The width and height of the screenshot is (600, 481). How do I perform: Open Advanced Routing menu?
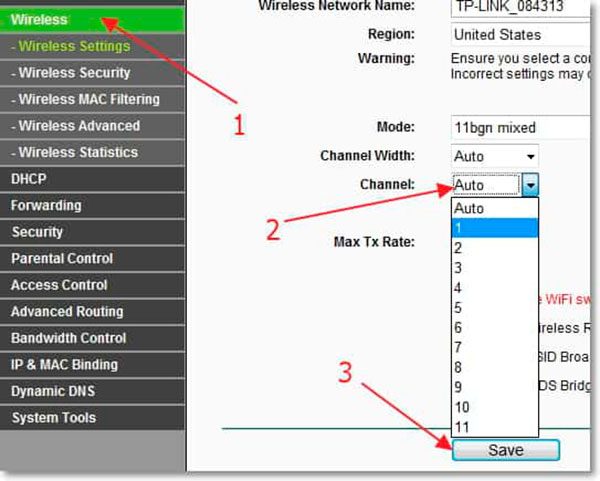tap(92, 311)
